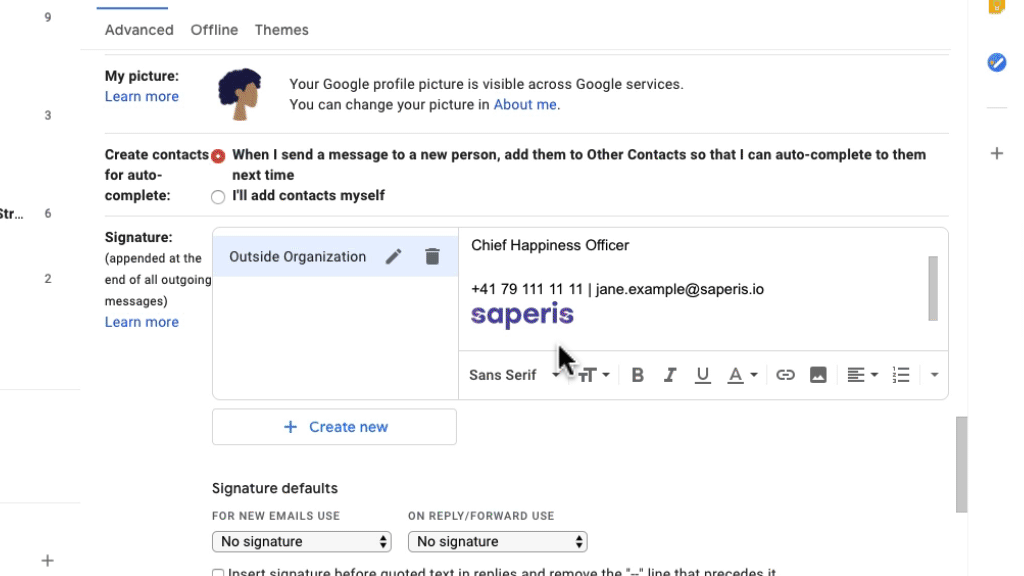Switch to the Advanced settings tab
The width and height of the screenshot is (1024, 576).
pyautogui.click(x=139, y=30)
